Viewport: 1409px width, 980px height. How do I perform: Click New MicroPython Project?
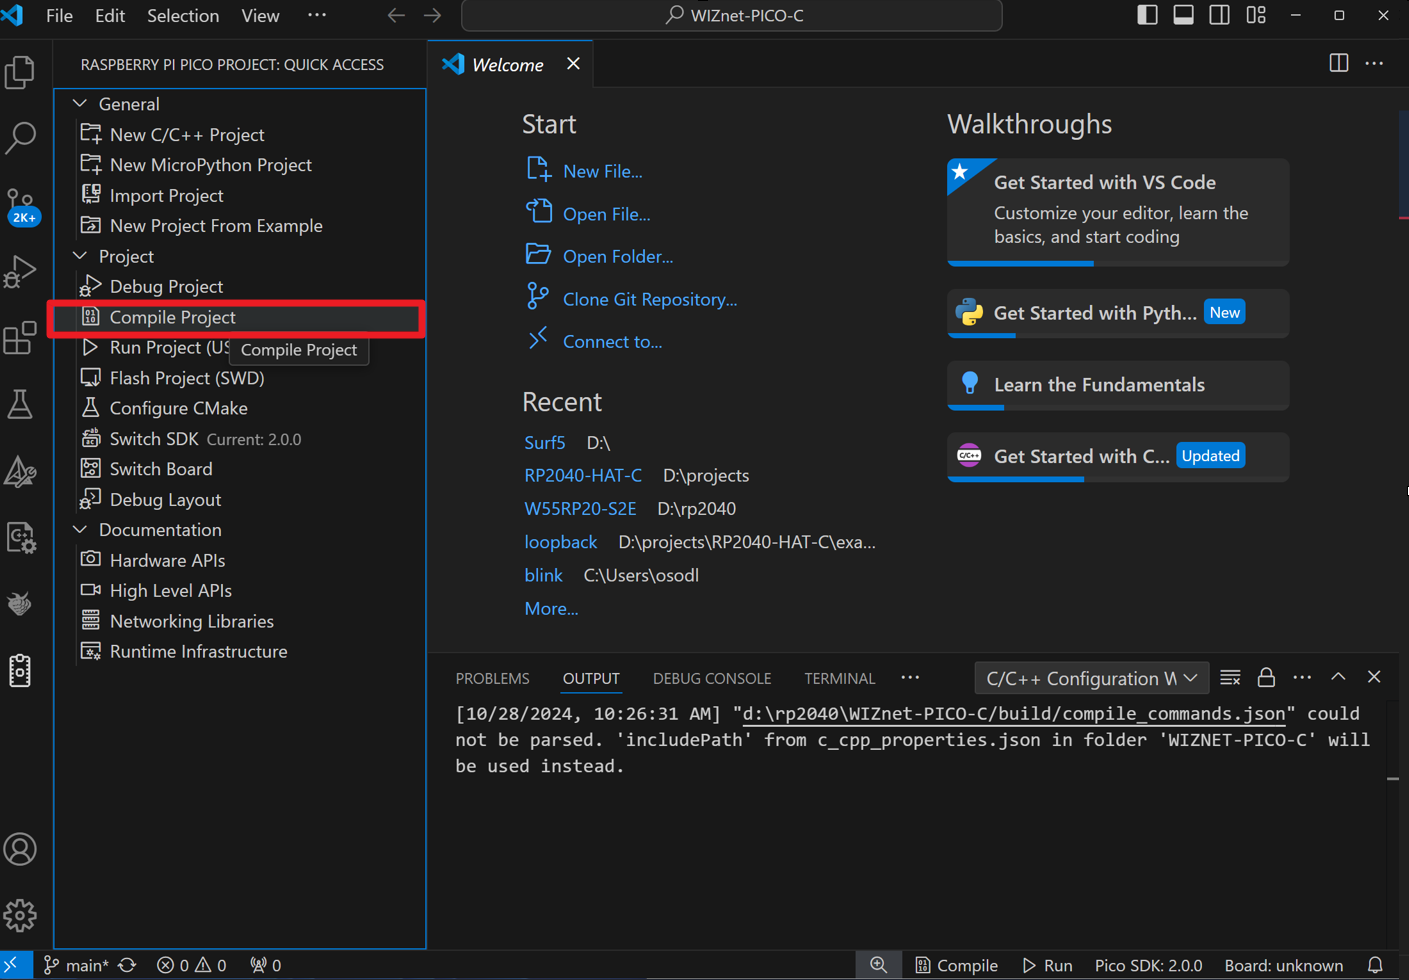click(210, 165)
